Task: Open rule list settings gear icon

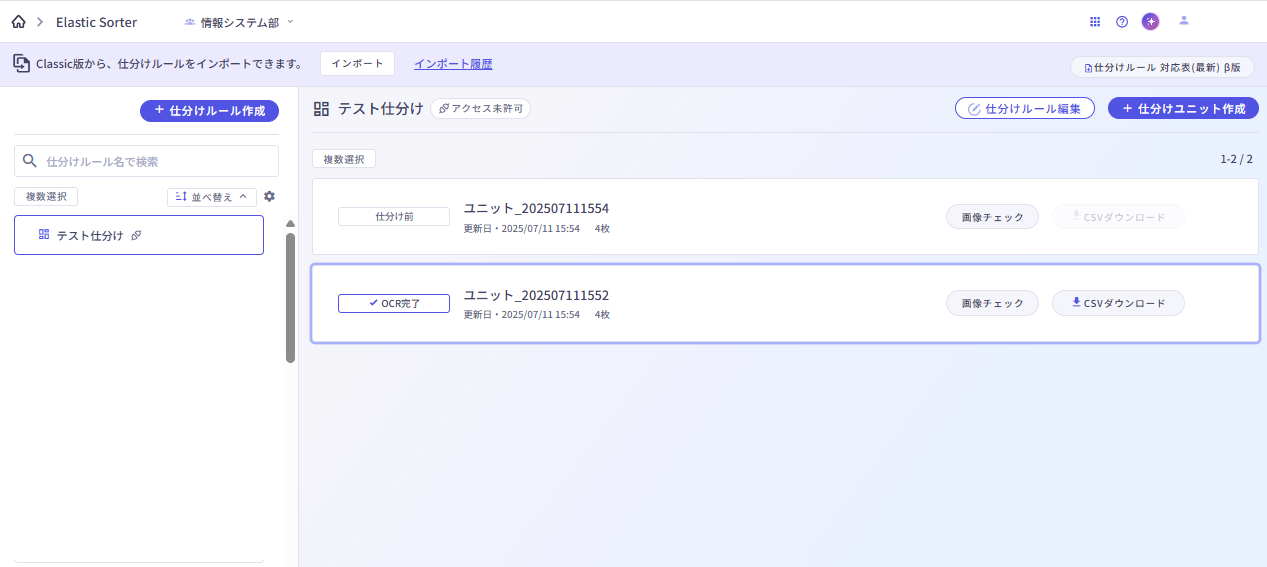Action: [x=269, y=197]
